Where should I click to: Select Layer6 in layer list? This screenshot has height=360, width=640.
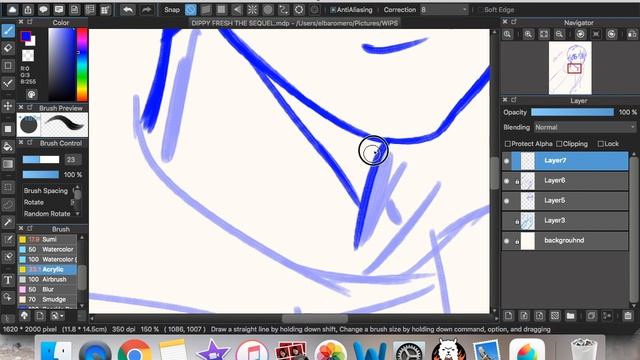[565, 180]
